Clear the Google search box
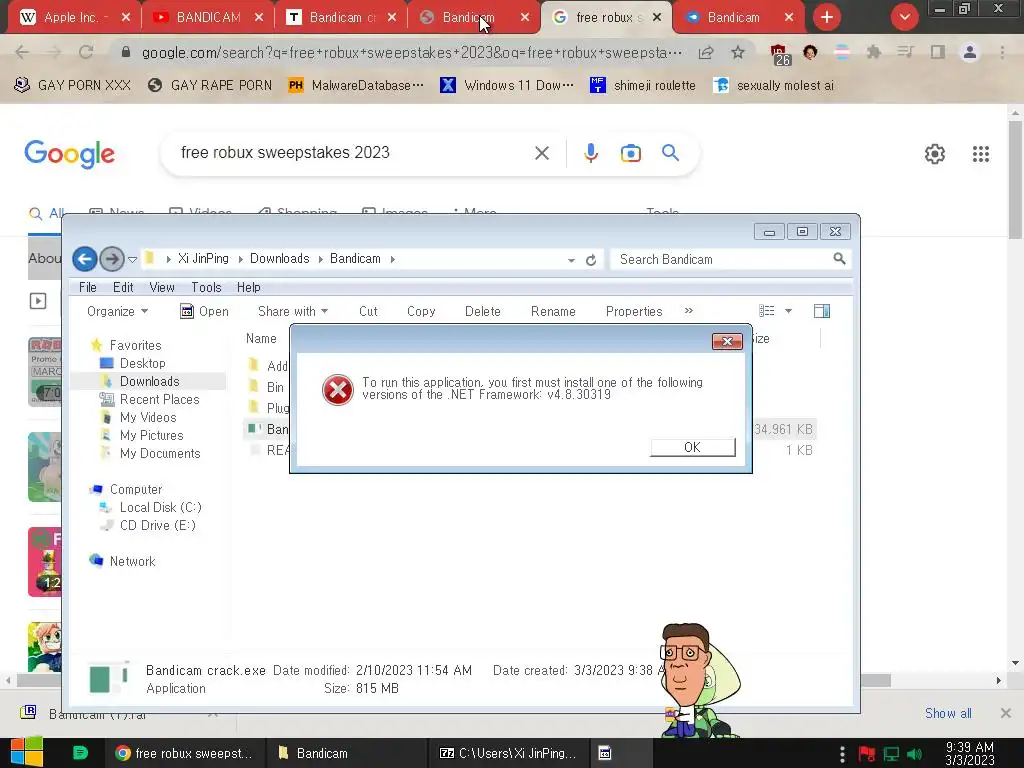Viewport: 1024px width, 768px height. coord(542,153)
